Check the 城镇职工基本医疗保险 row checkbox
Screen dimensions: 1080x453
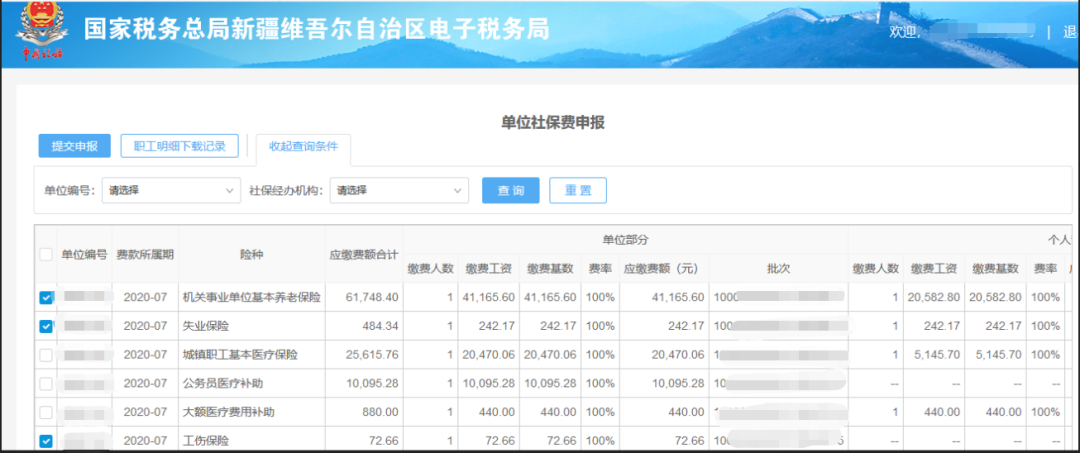tap(46, 355)
